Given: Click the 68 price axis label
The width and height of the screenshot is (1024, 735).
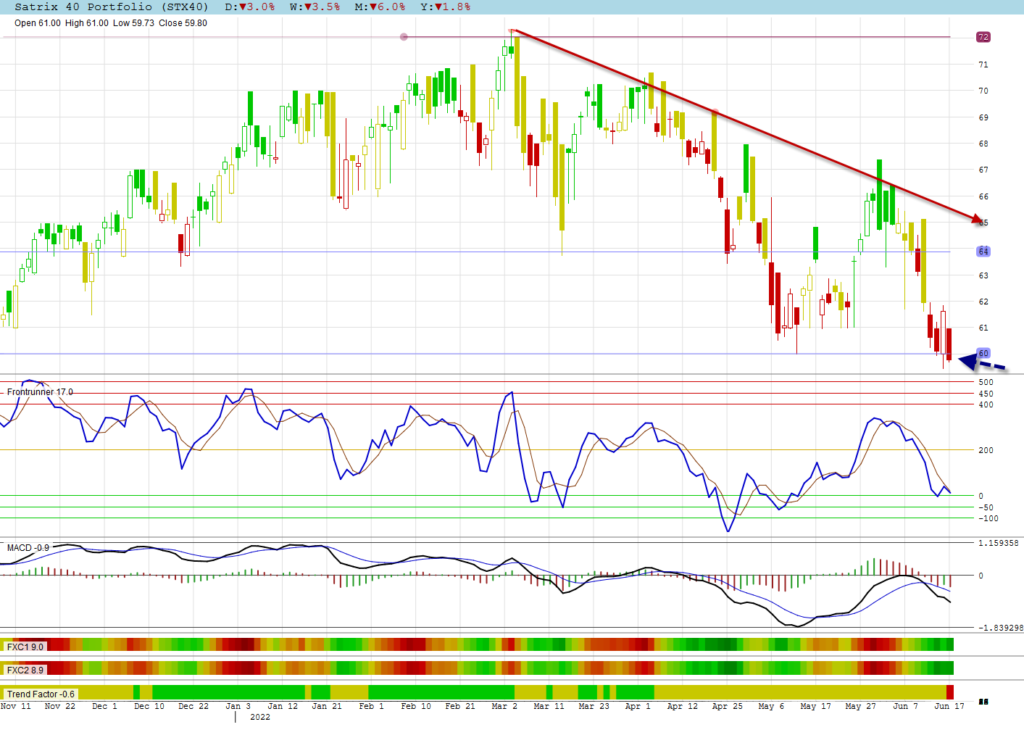Looking at the screenshot, I should pyautogui.click(x=983, y=144).
